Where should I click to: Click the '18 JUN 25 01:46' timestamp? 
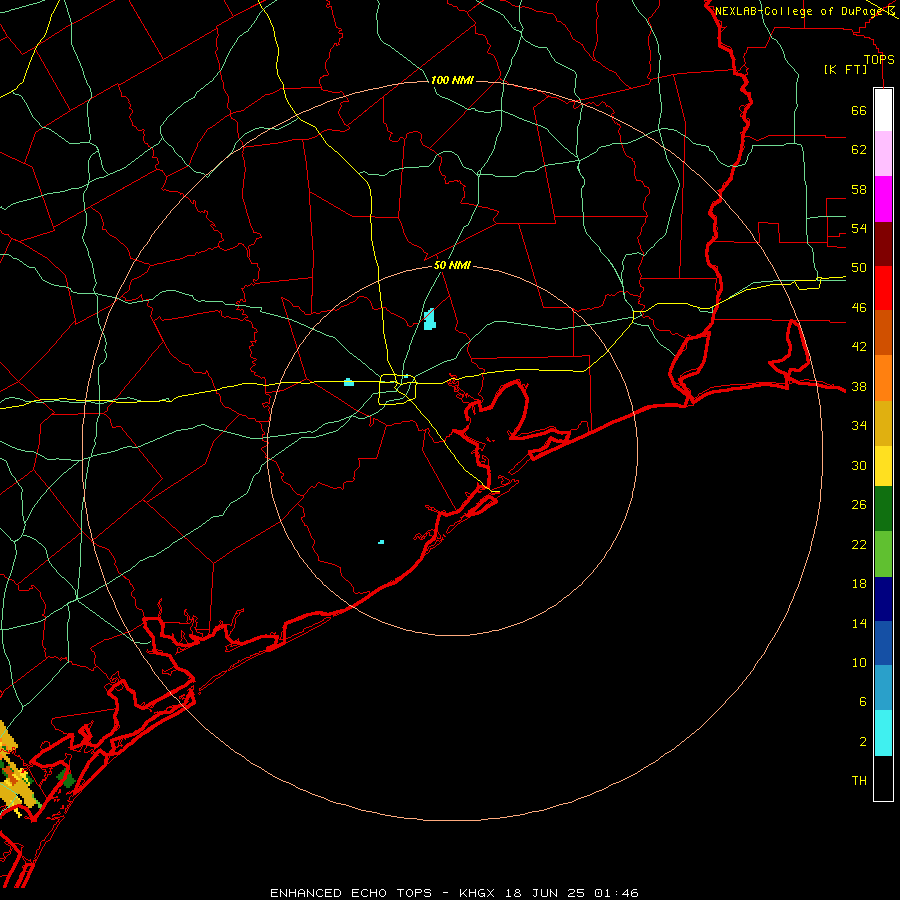(x=572, y=893)
